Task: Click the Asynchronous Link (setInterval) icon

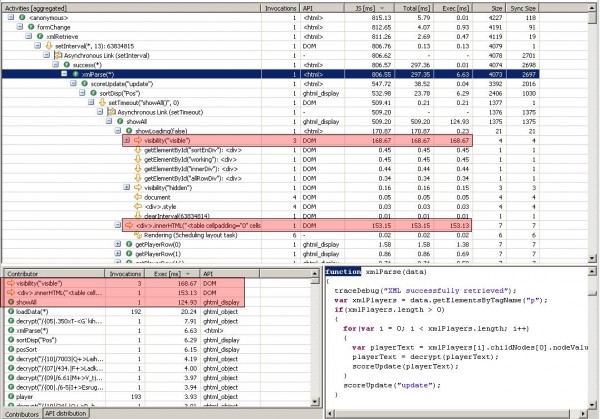Action: click(58, 55)
